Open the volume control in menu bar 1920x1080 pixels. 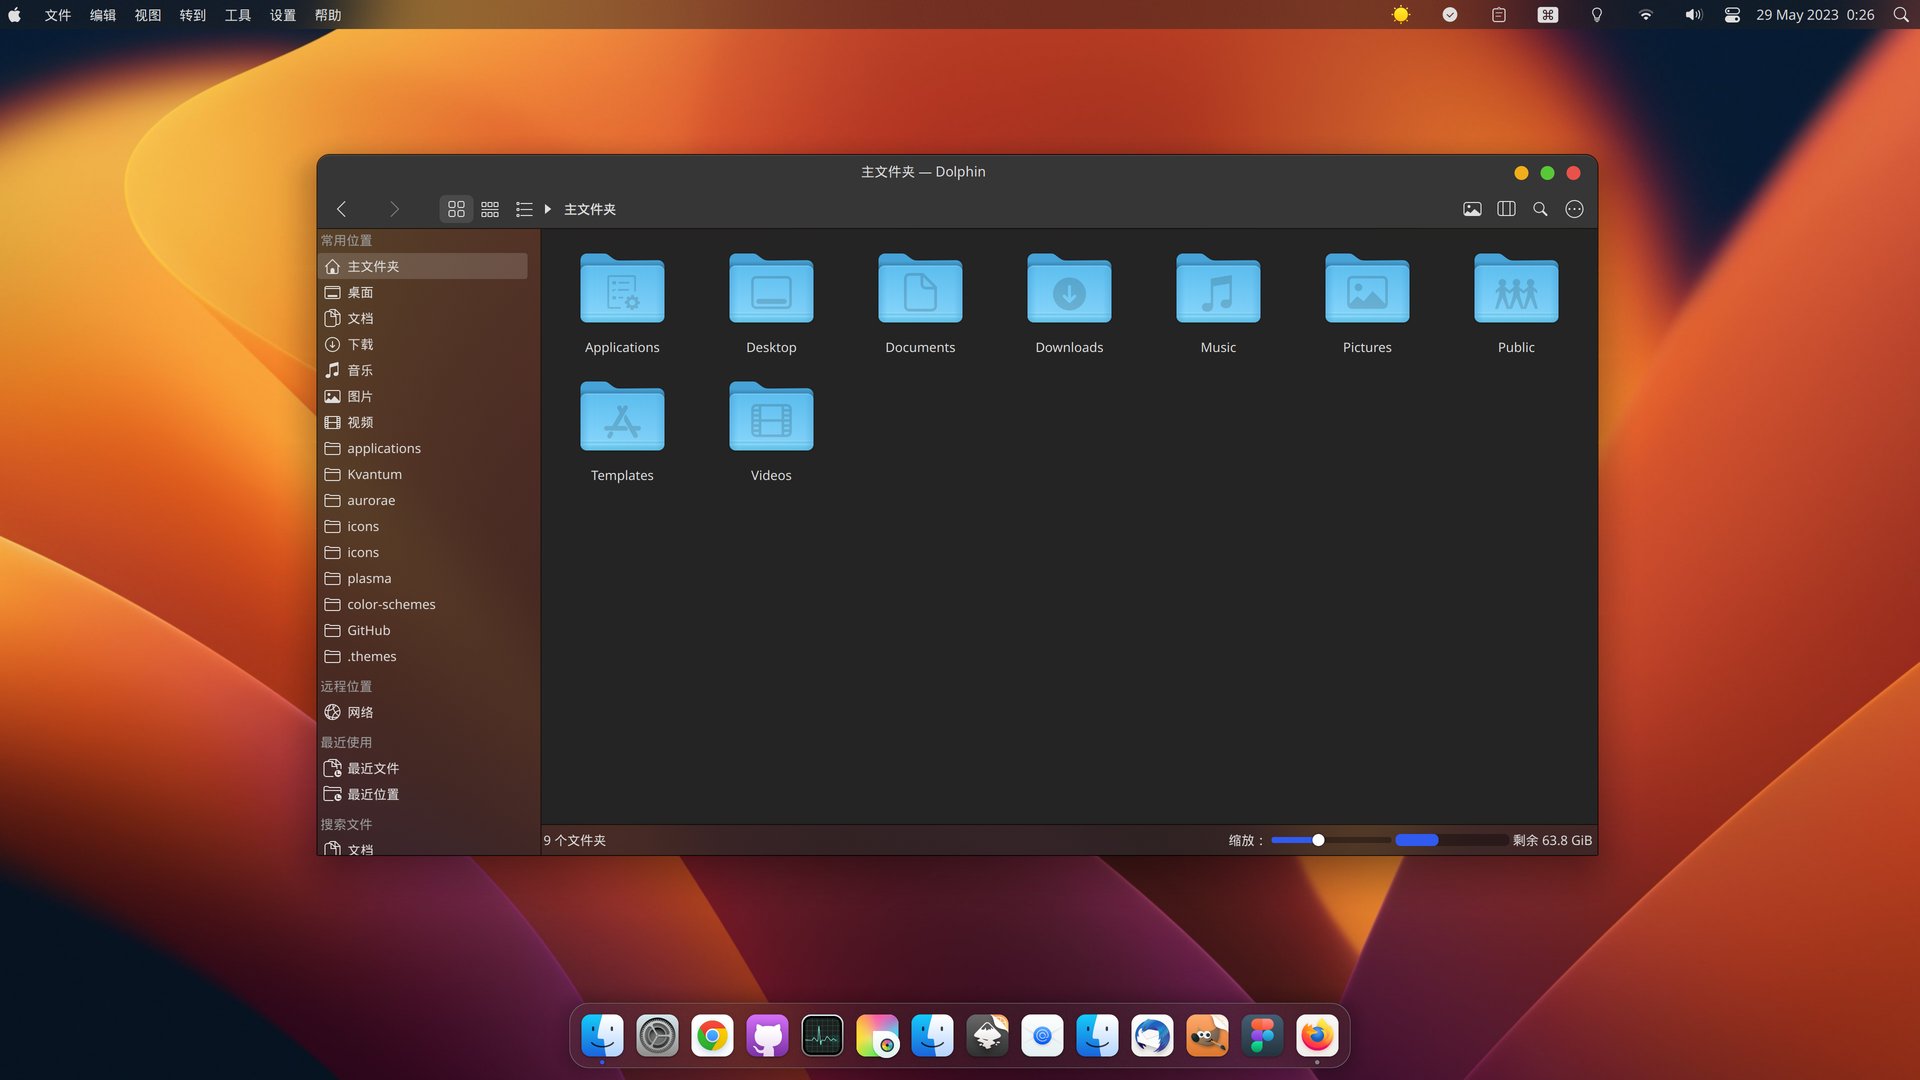(x=1693, y=15)
